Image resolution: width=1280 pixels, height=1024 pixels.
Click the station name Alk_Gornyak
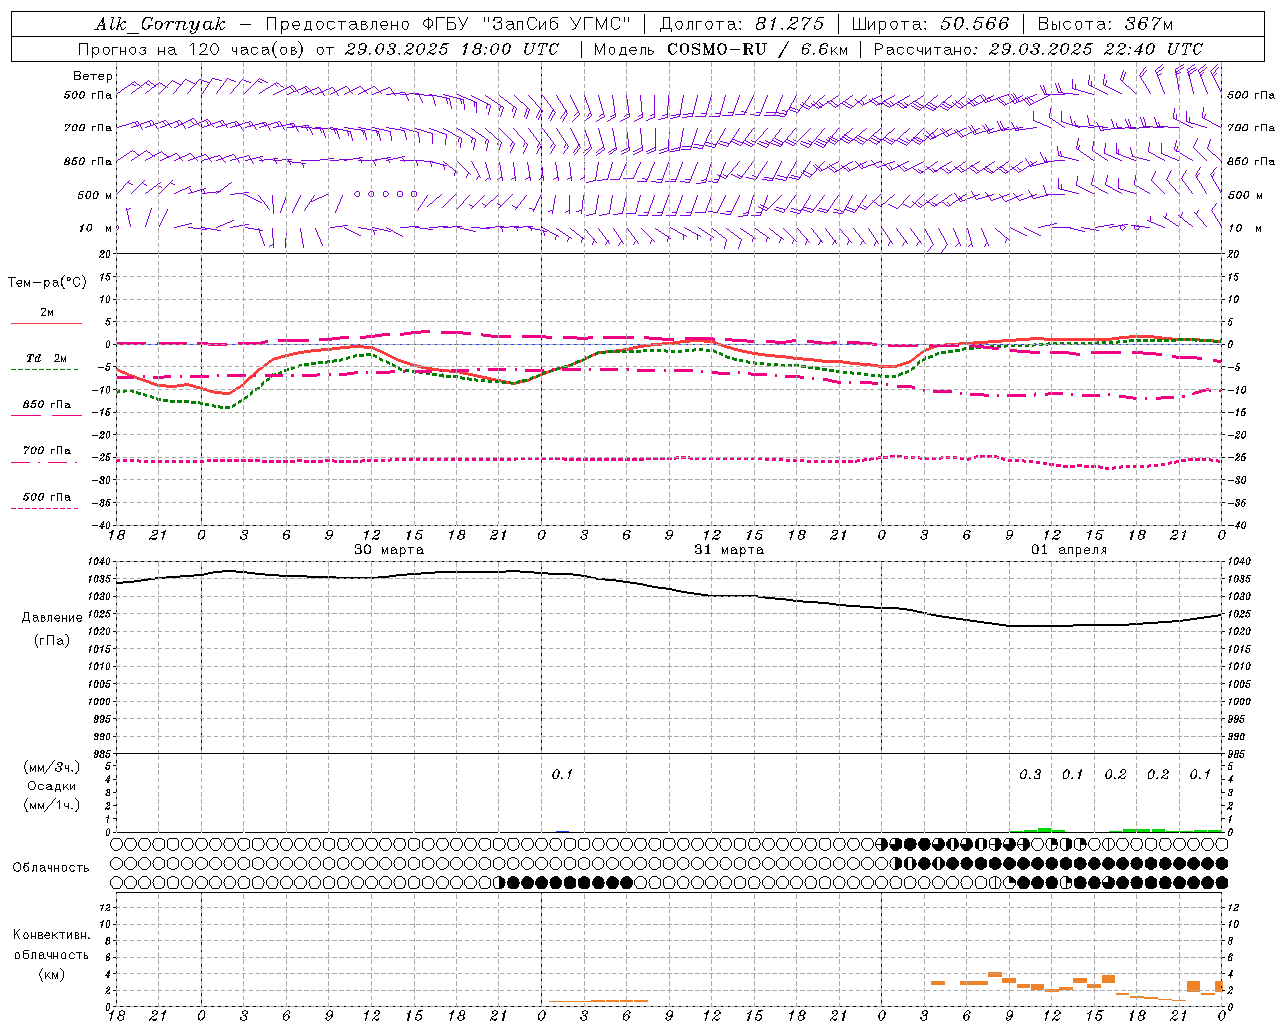[160, 24]
